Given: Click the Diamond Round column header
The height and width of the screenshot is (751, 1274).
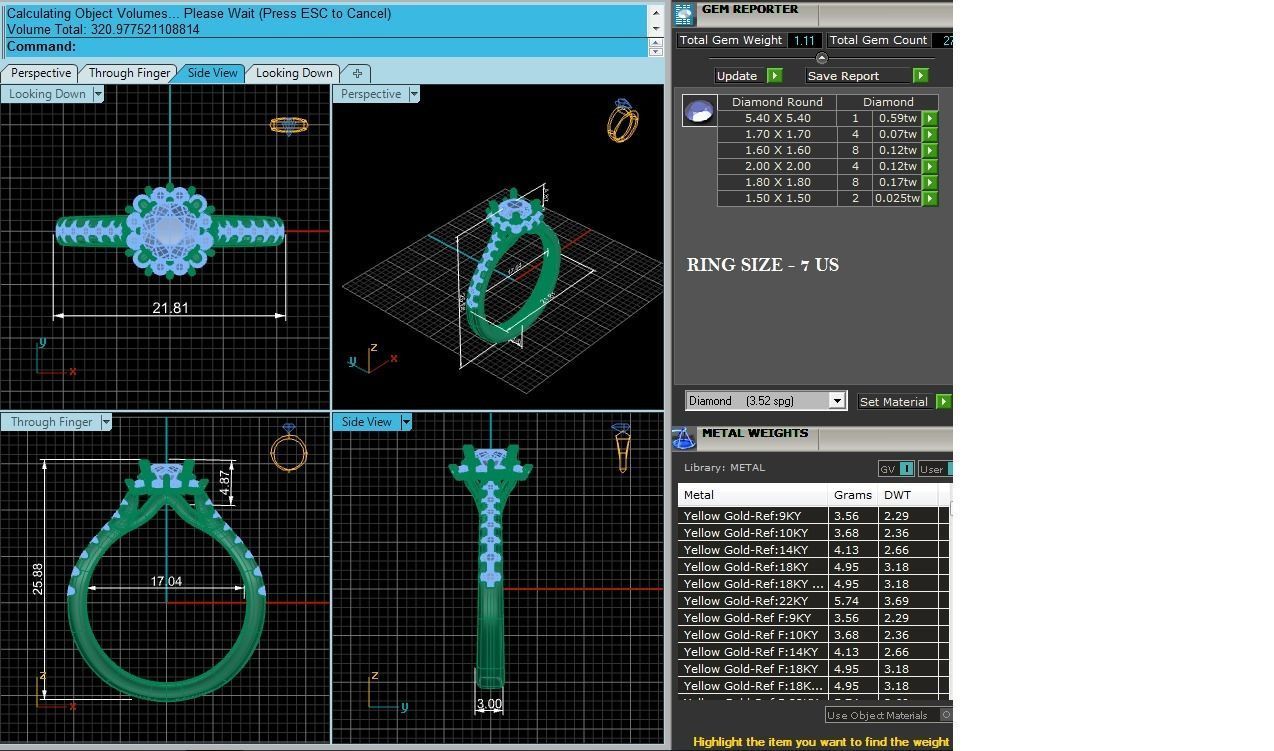Looking at the screenshot, I should [777, 102].
